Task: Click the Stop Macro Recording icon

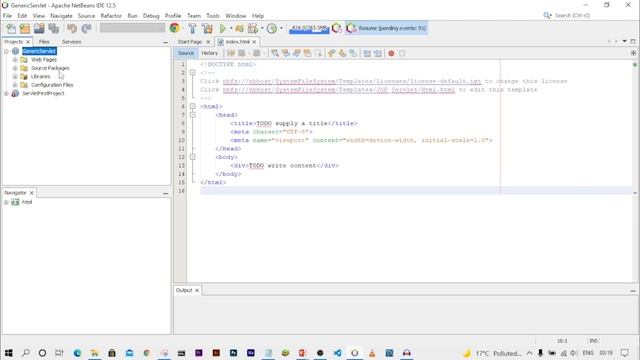Action: coord(402,53)
